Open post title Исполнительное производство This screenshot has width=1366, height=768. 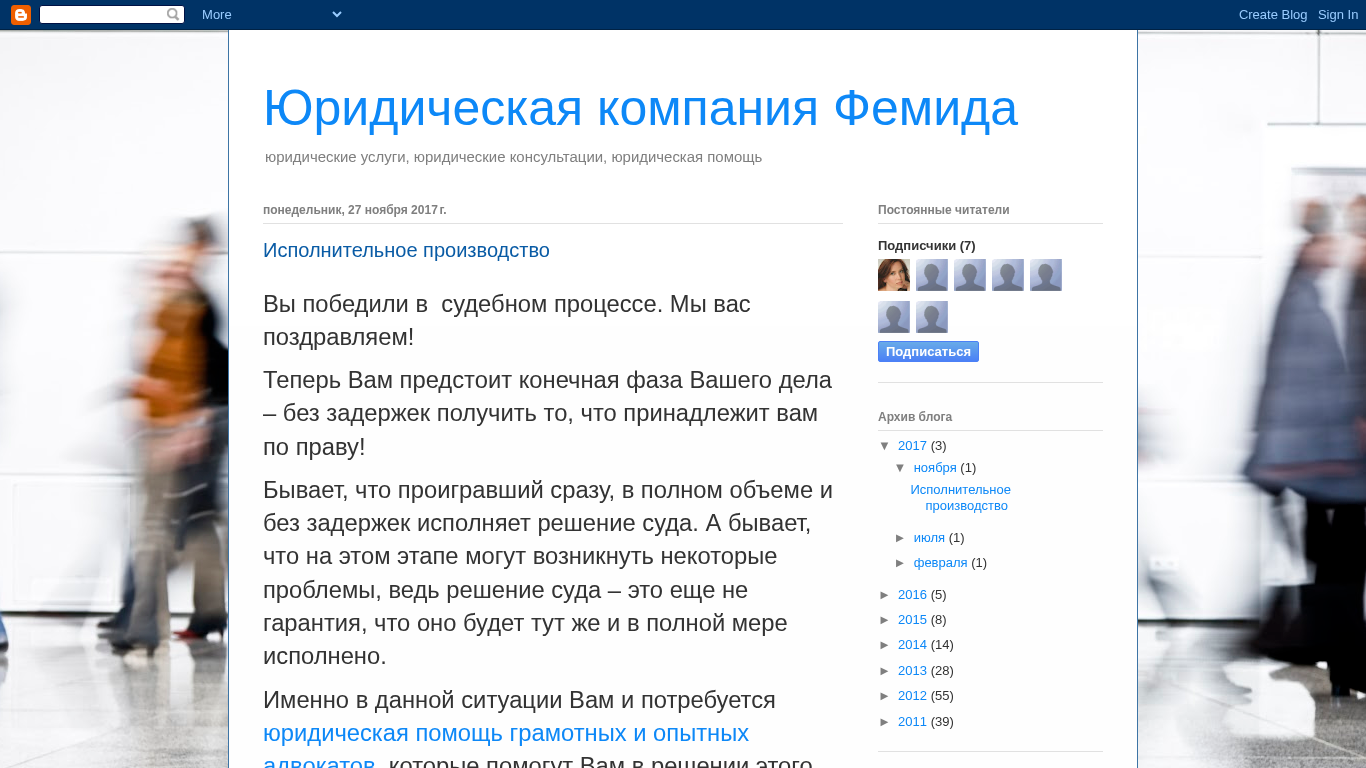406,250
